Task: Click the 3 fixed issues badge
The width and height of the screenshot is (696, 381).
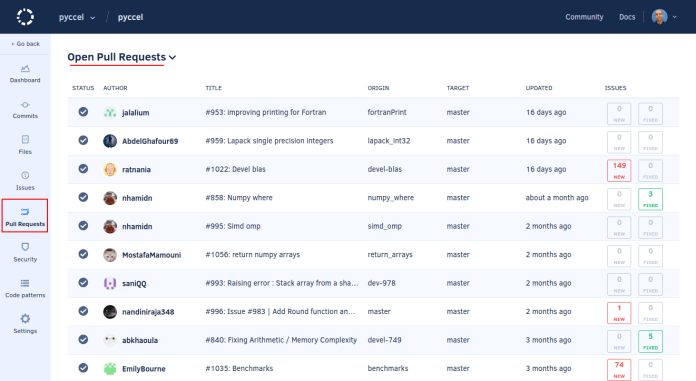Action: [650, 199]
